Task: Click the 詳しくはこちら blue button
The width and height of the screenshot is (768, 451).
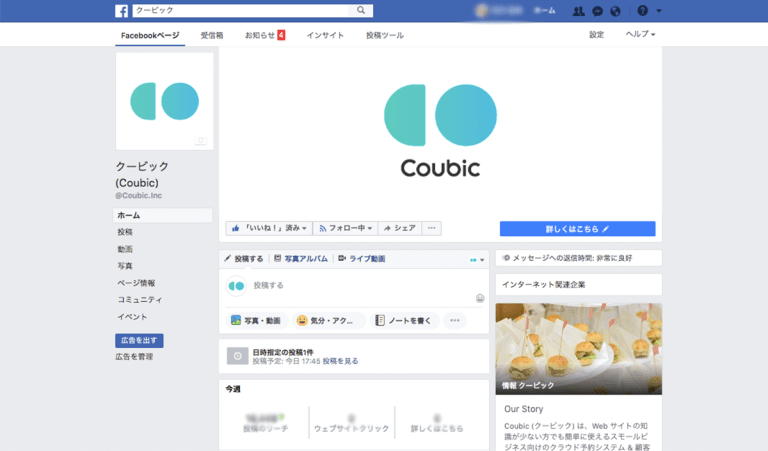Action: point(577,229)
